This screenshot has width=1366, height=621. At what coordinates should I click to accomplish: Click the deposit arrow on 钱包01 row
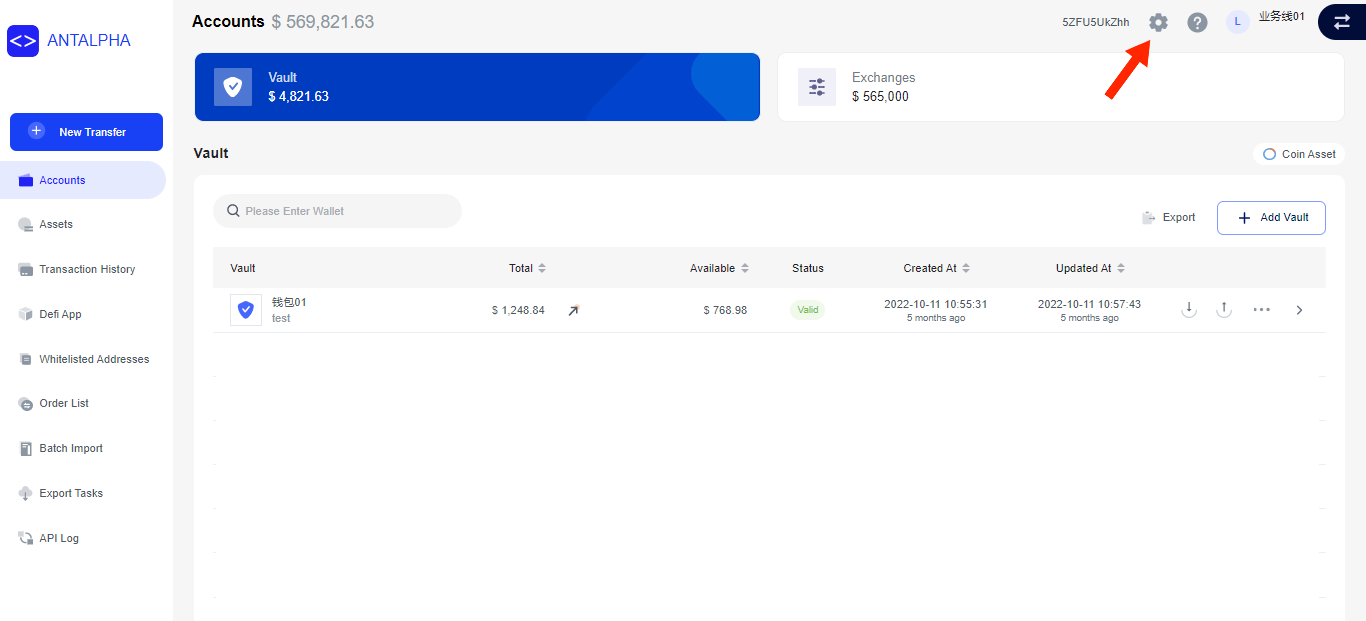(1188, 309)
